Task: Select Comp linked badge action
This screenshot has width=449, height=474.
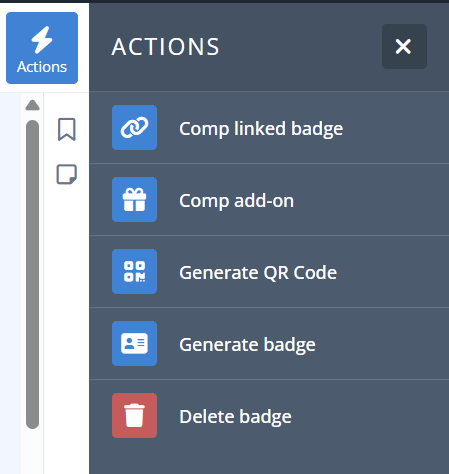Action: (x=269, y=128)
